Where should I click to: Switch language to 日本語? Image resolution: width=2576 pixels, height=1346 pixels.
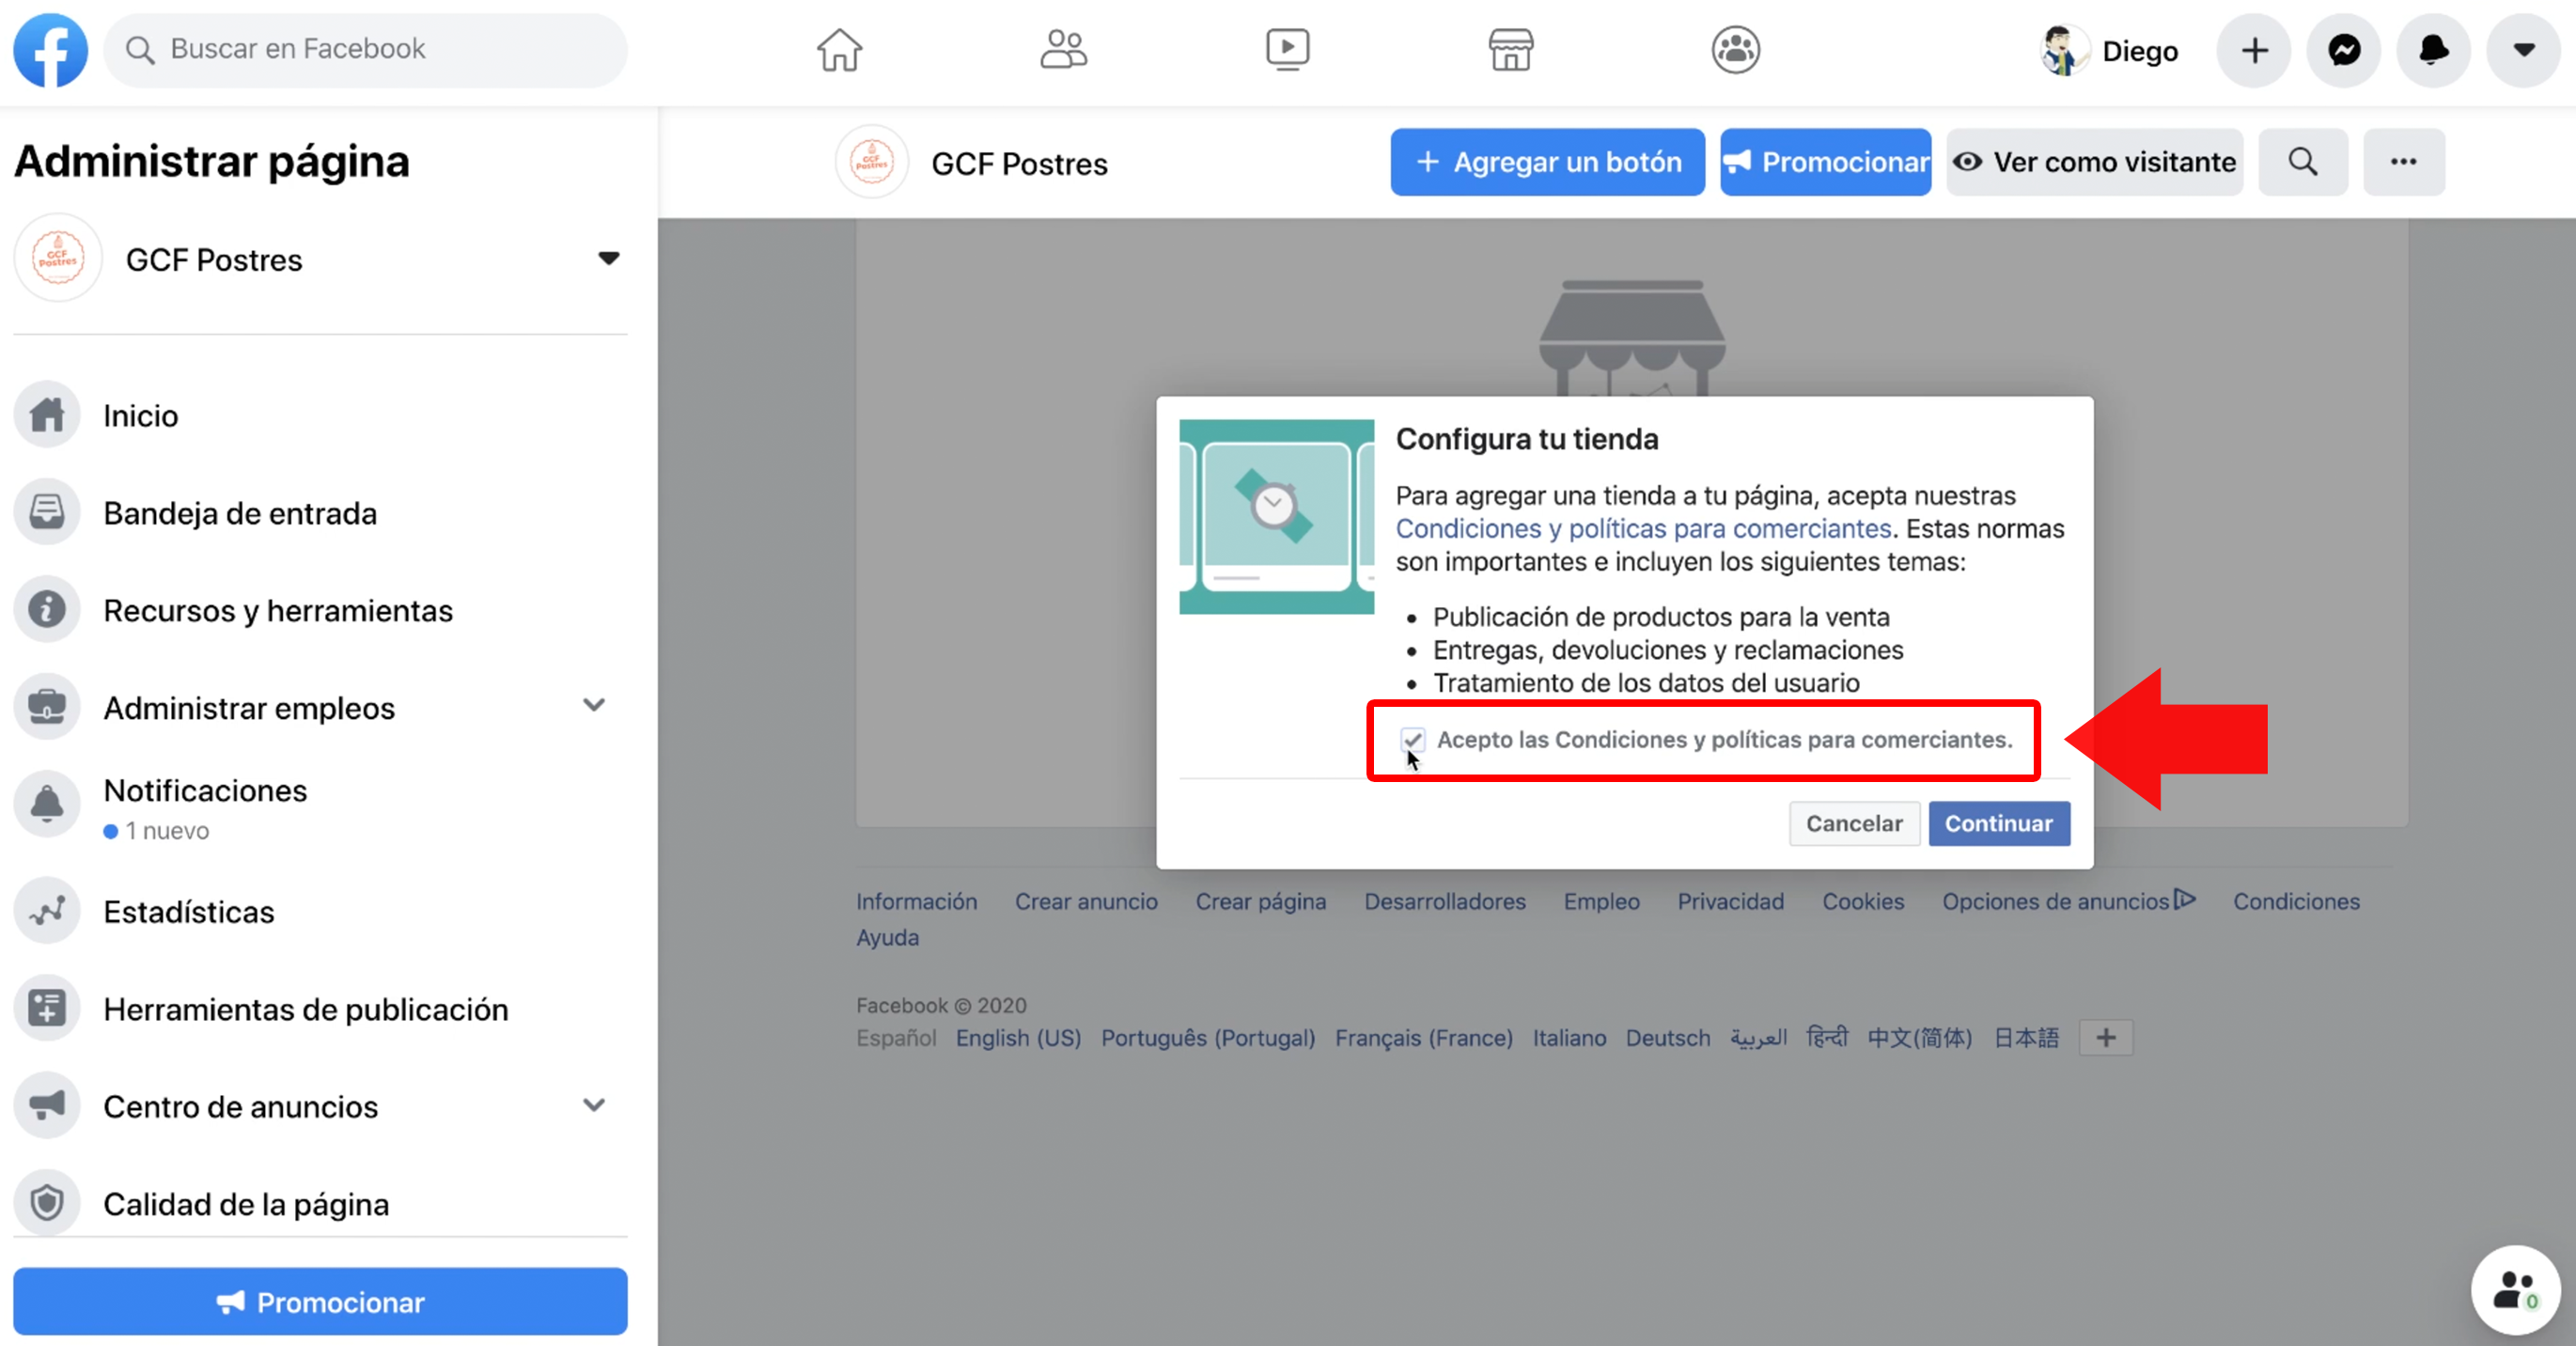click(2026, 1037)
